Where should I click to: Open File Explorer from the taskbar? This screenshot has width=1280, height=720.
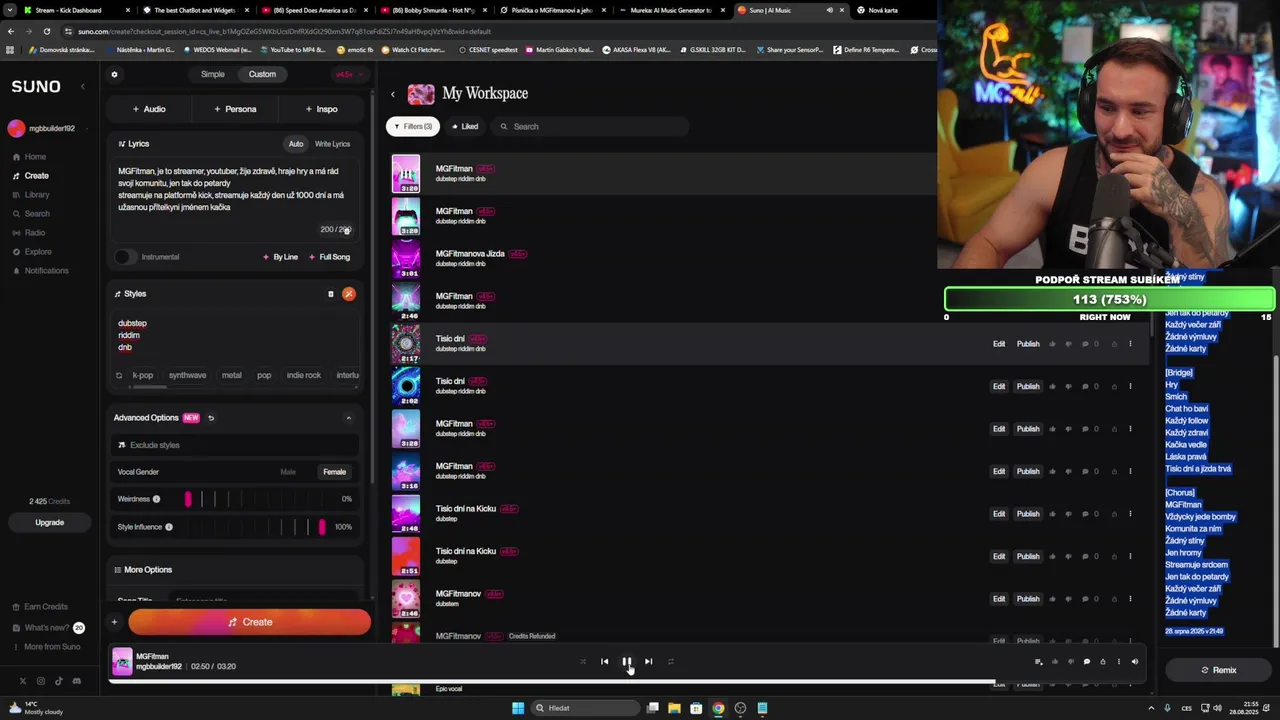pos(674,708)
